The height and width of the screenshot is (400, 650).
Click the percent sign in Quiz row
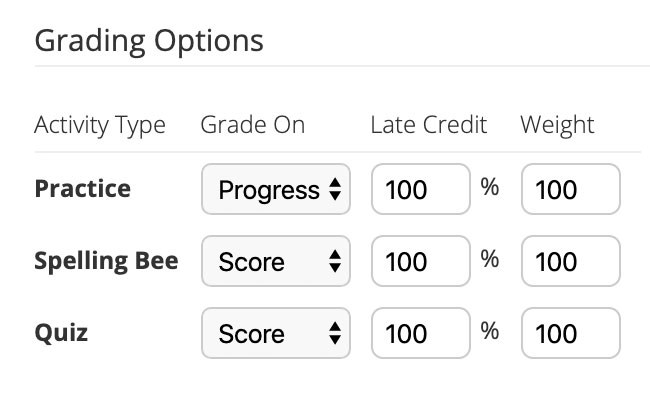tap(490, 332)
